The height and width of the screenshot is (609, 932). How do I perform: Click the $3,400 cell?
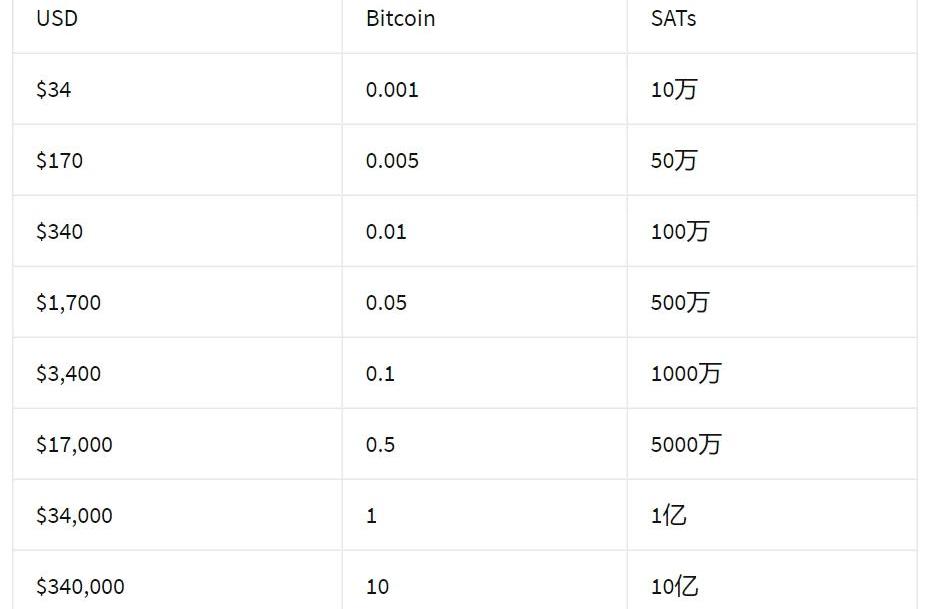tap(68, 374)
